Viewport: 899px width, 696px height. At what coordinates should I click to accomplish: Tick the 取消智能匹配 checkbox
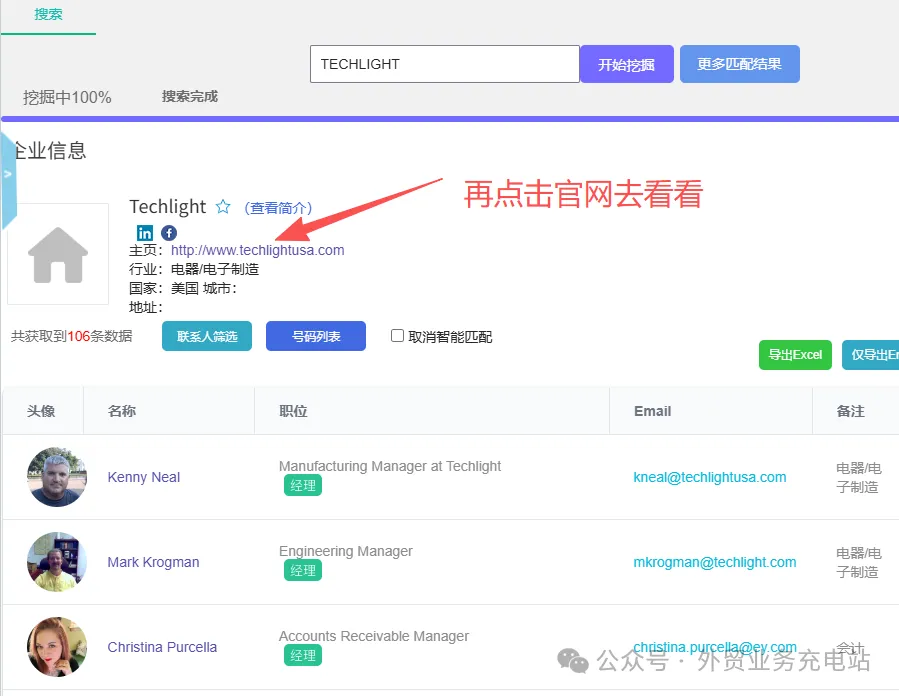[397, 335]
